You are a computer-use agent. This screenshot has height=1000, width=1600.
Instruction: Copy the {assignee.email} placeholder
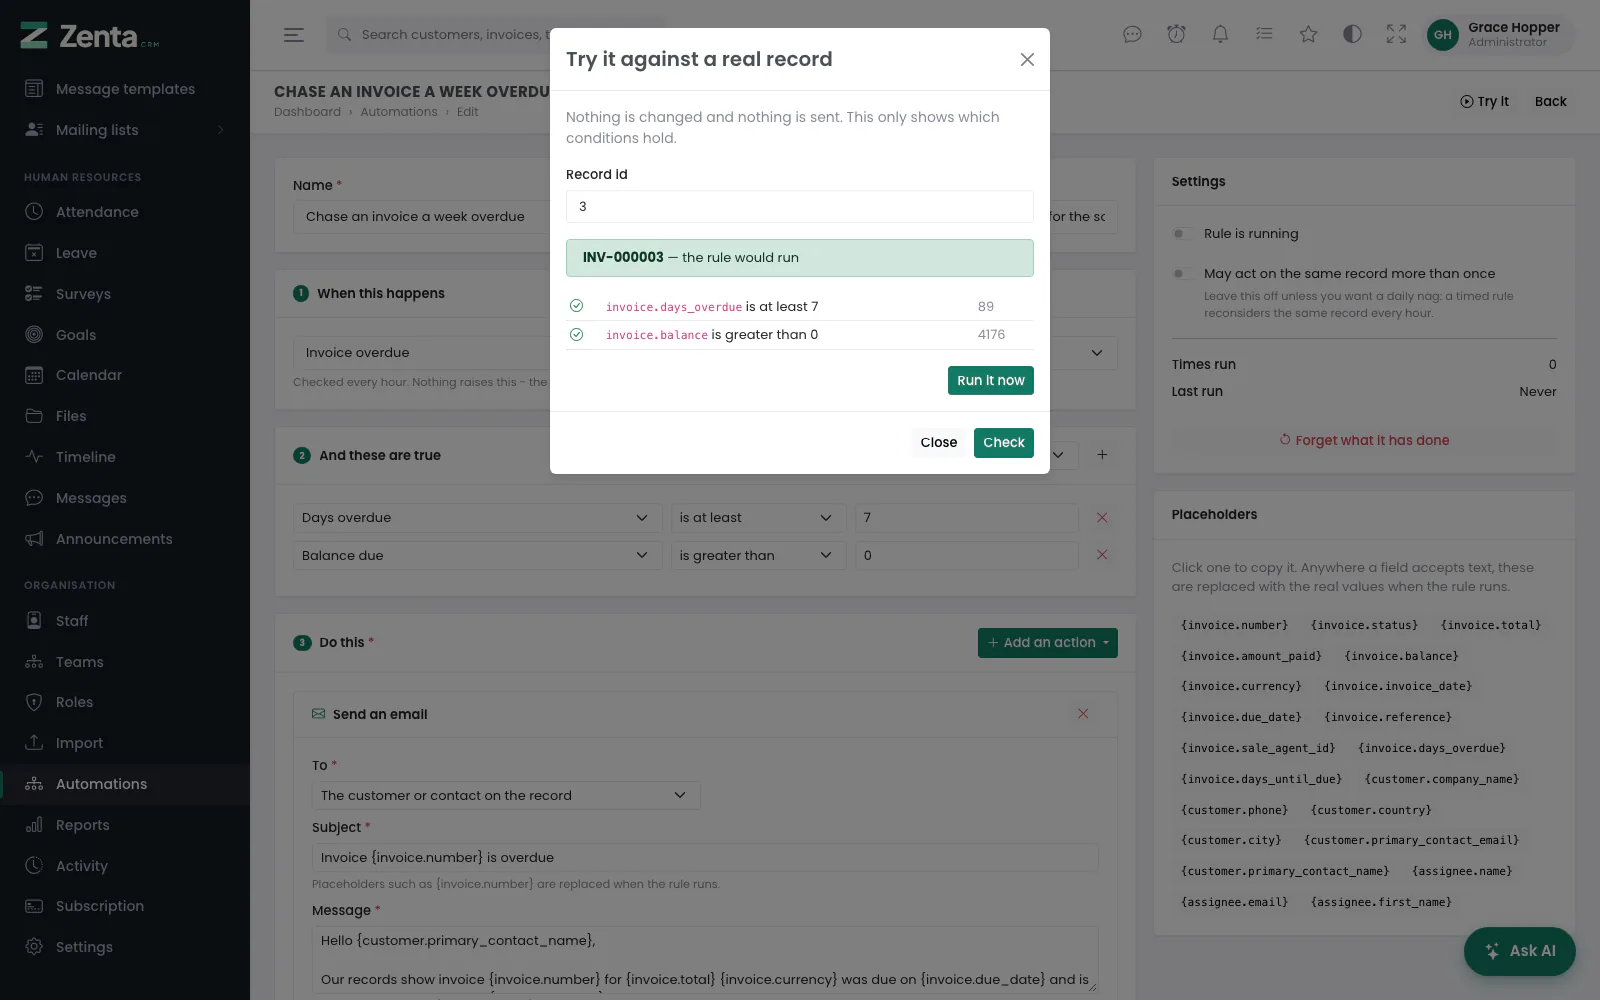coord(1234,903)
